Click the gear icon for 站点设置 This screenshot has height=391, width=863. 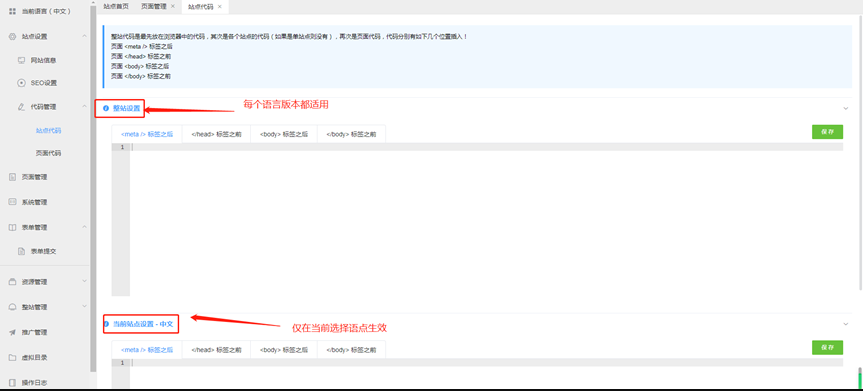tap(12, 36)
